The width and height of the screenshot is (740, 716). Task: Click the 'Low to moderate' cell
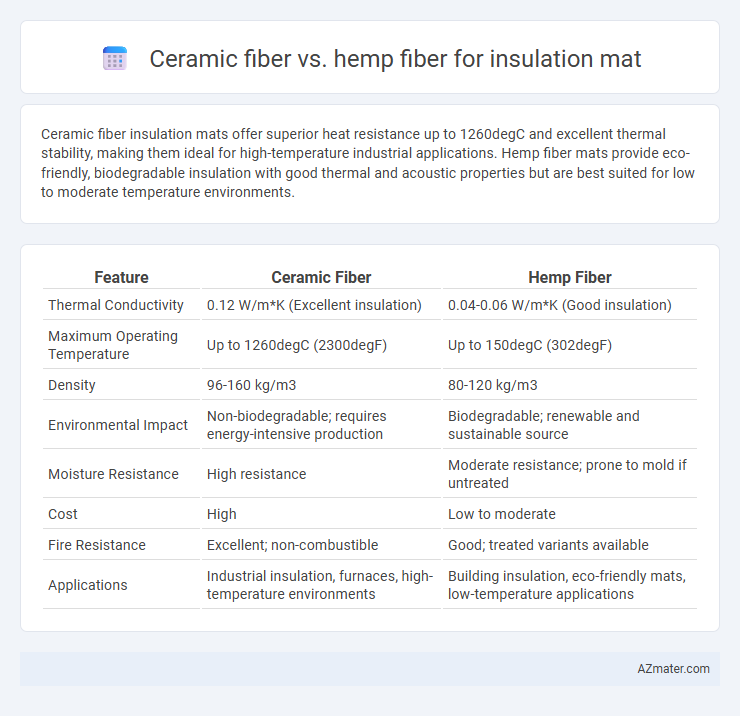(502, 514)
